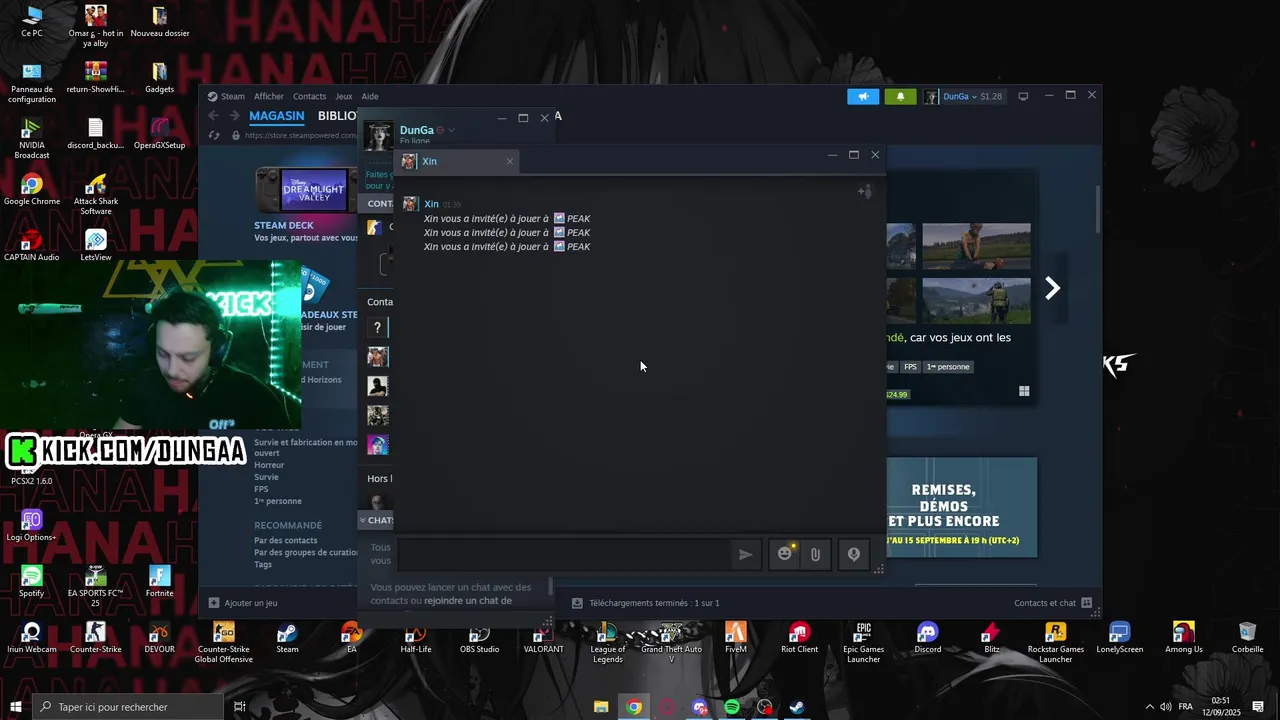1280x720 pixels.
Task: Click first PEAK game invite link
Action: coord(572,218)
